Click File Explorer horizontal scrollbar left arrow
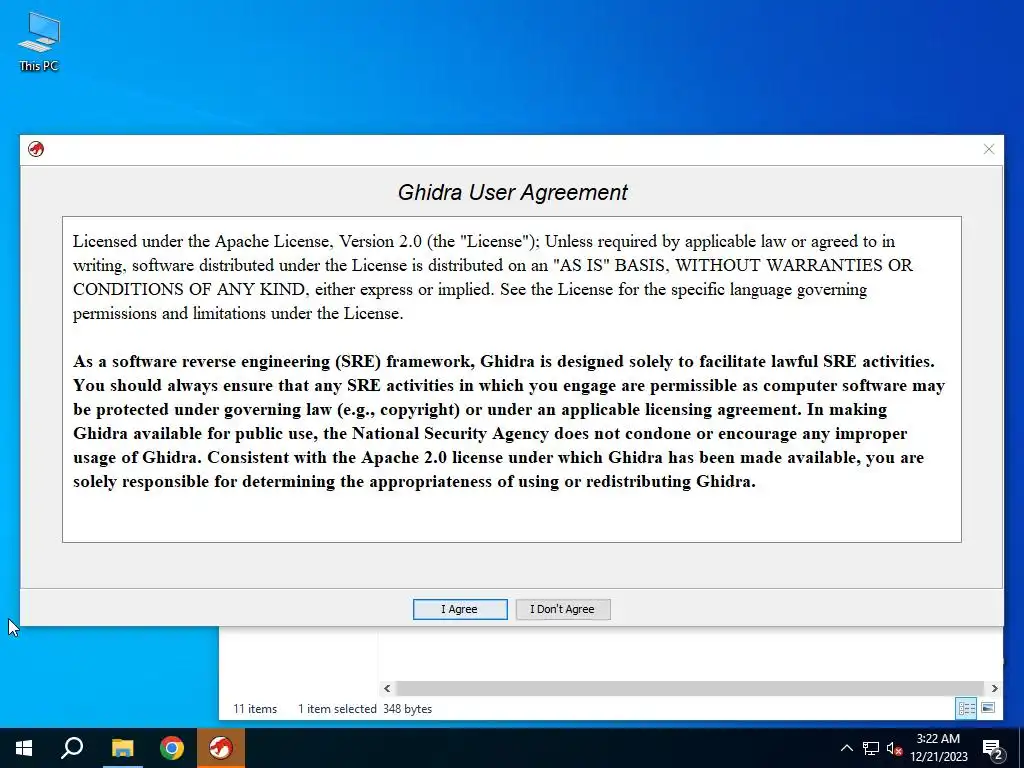The height and width of the screenshot is (768, 1024). [x=387, y=688]
